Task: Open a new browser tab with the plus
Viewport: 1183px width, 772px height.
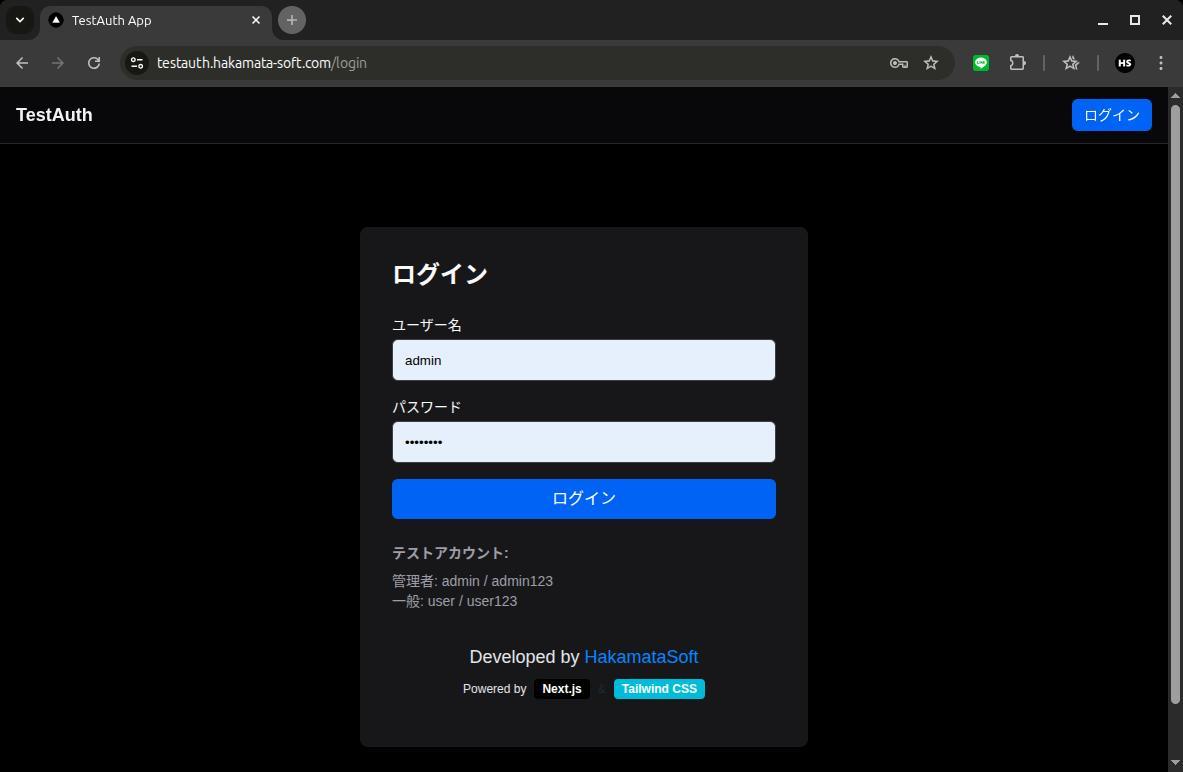Action: click(291, 20)
